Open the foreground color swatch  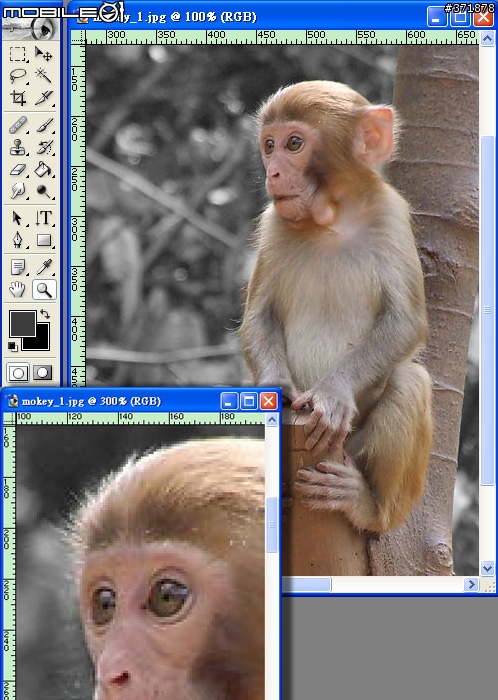point(22,324)
